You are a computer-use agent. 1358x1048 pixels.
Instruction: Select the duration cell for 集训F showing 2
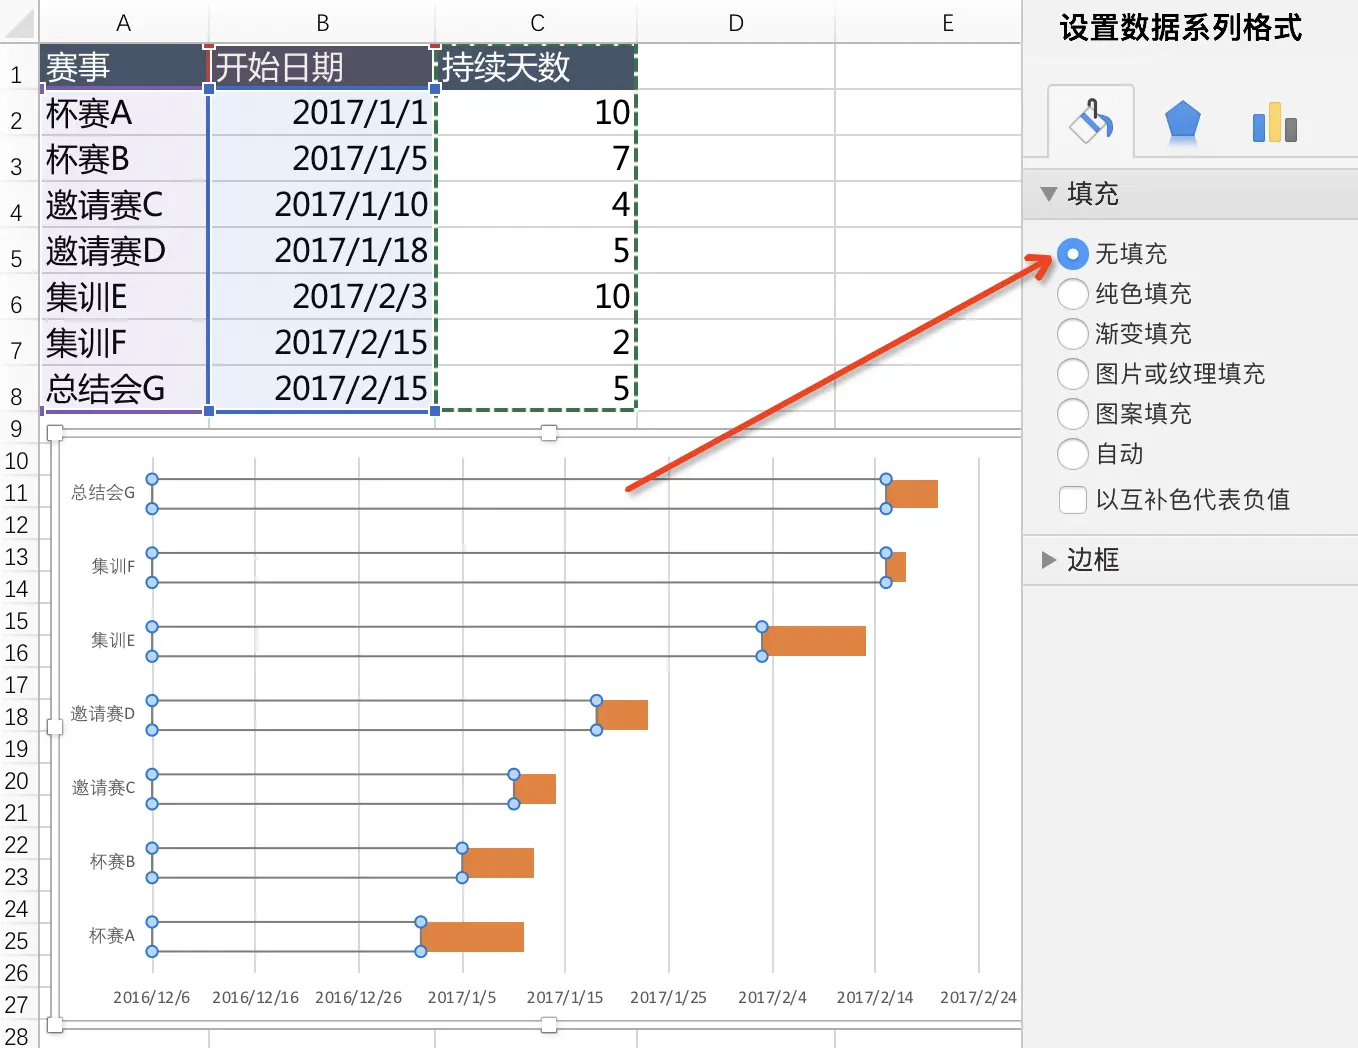click(537, 343)
